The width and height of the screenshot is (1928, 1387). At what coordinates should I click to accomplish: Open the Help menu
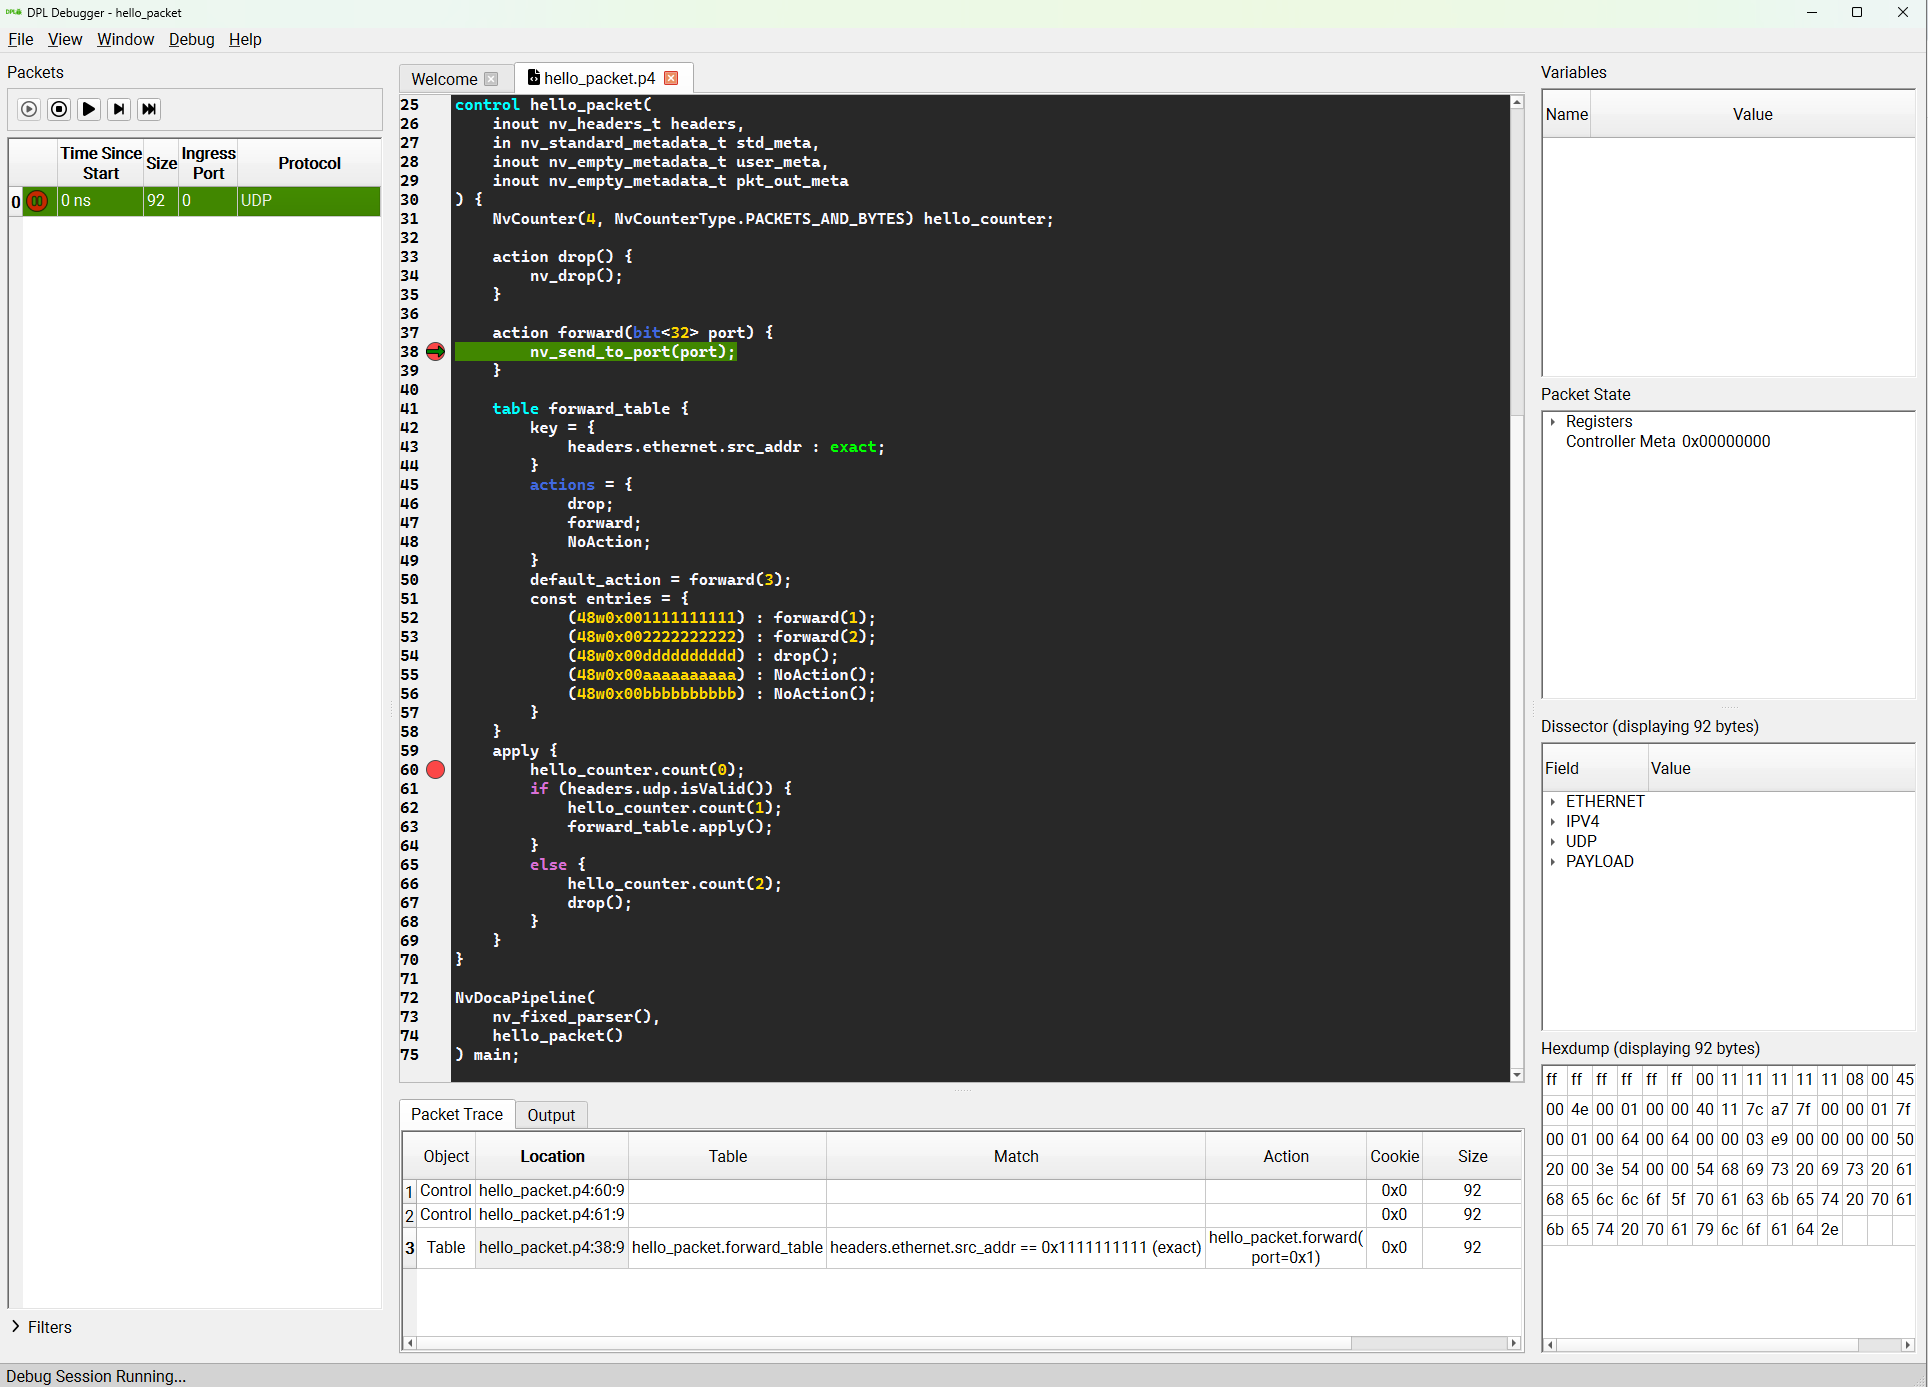pyautogui.click(x=245, y=39)
